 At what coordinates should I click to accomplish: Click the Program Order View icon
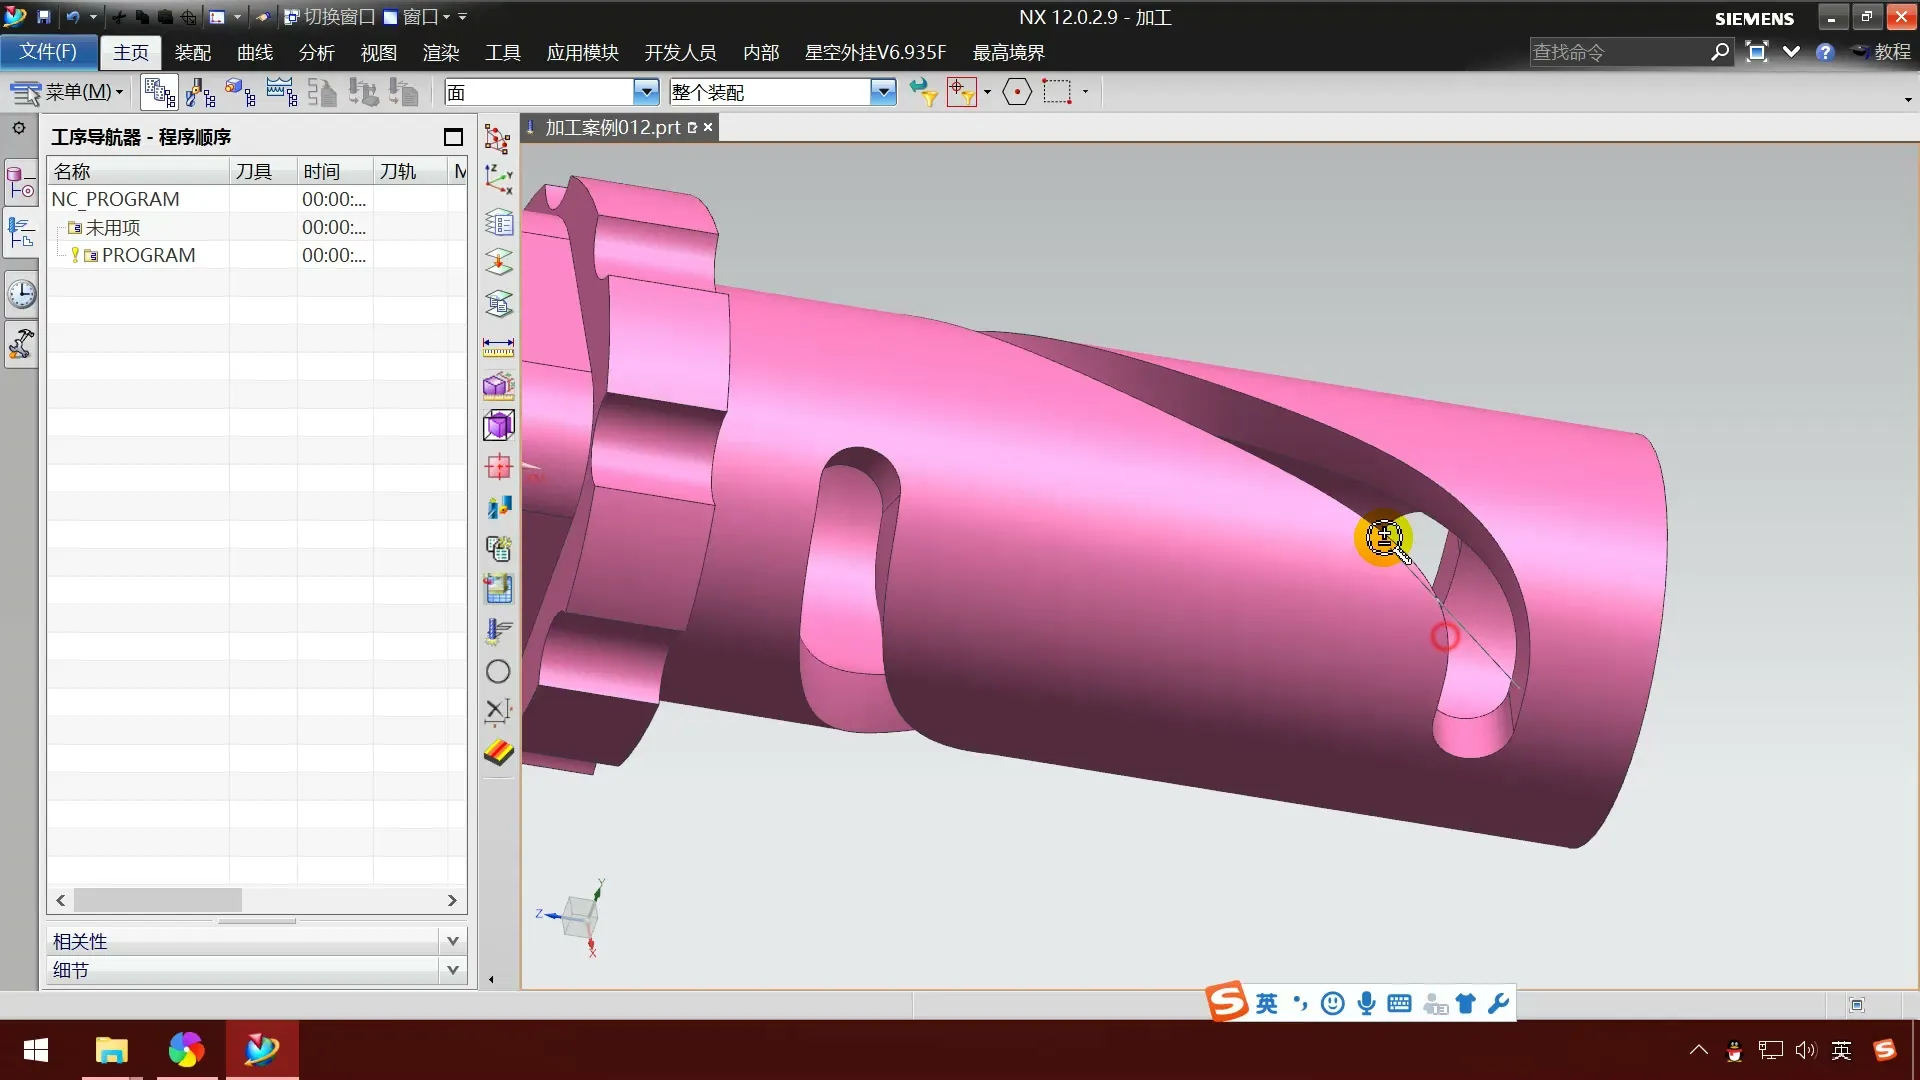[159, 92]
